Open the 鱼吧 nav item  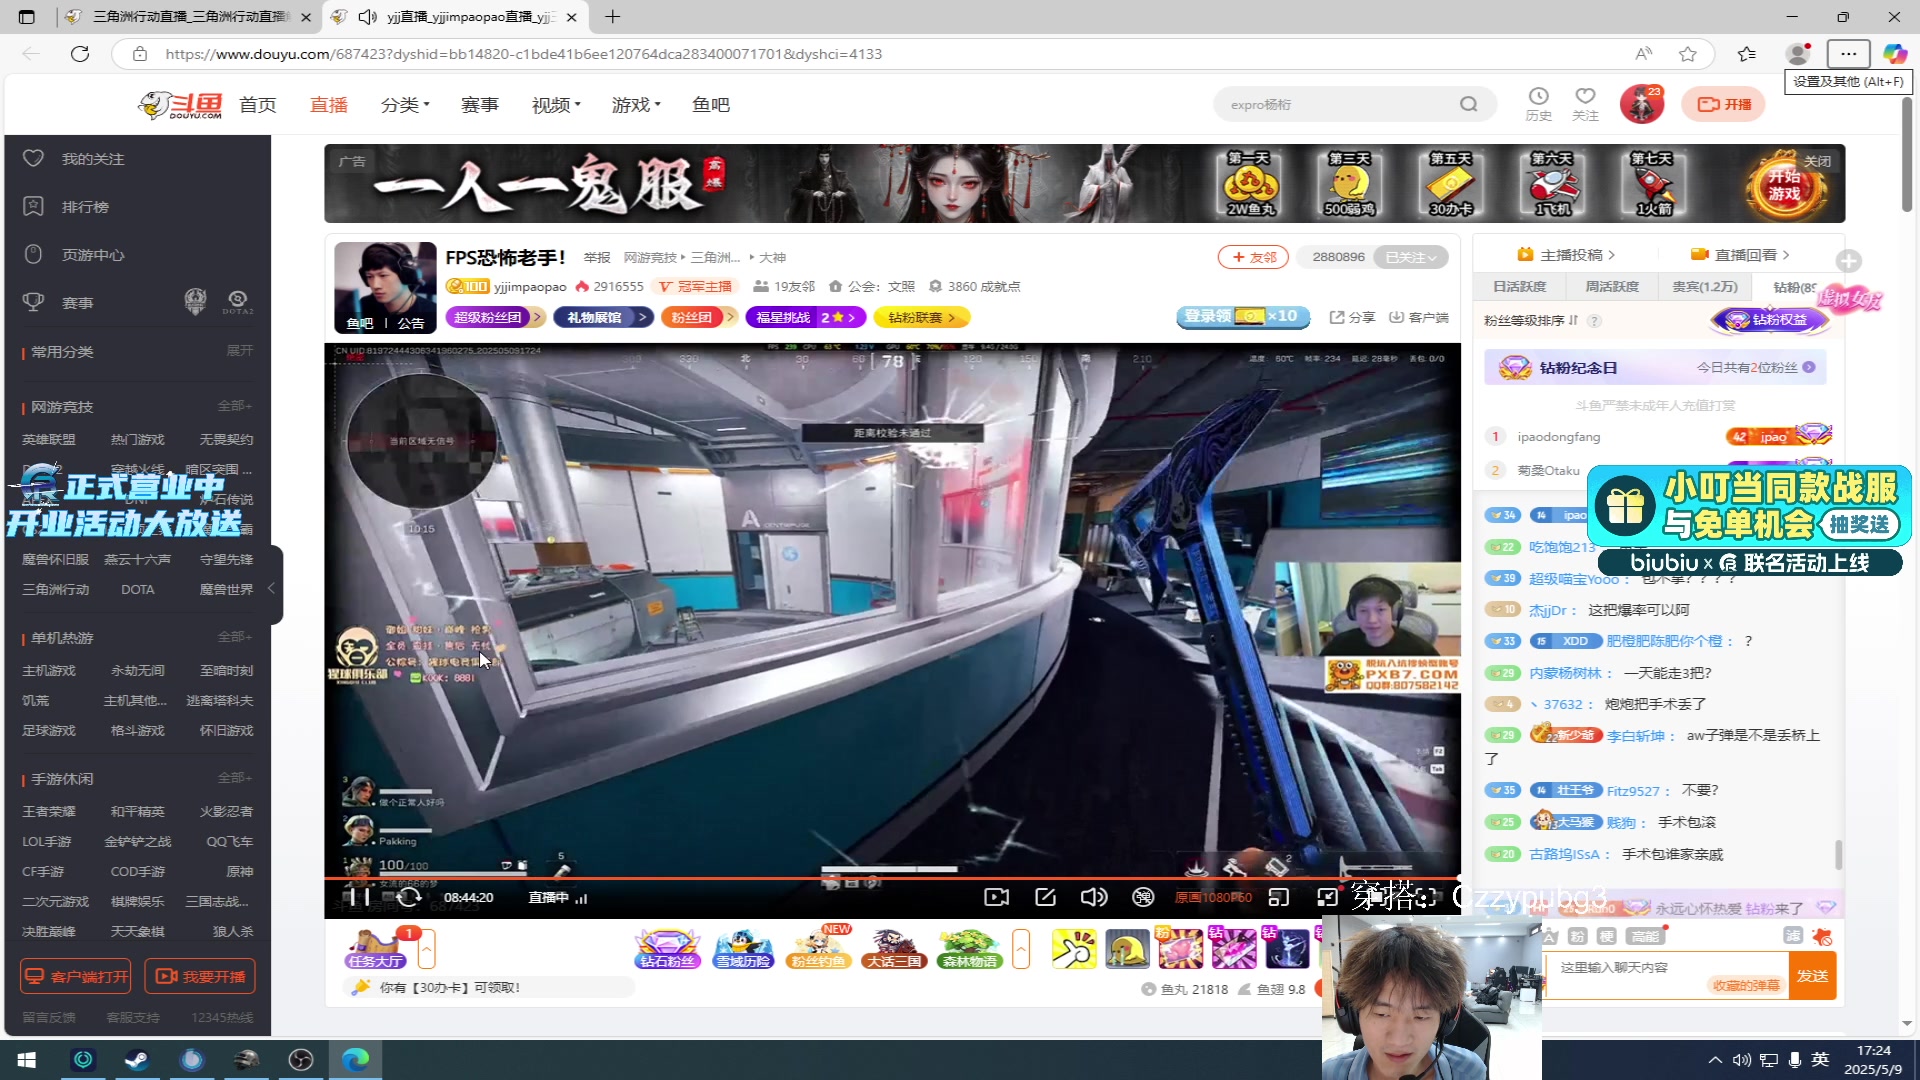710,104
